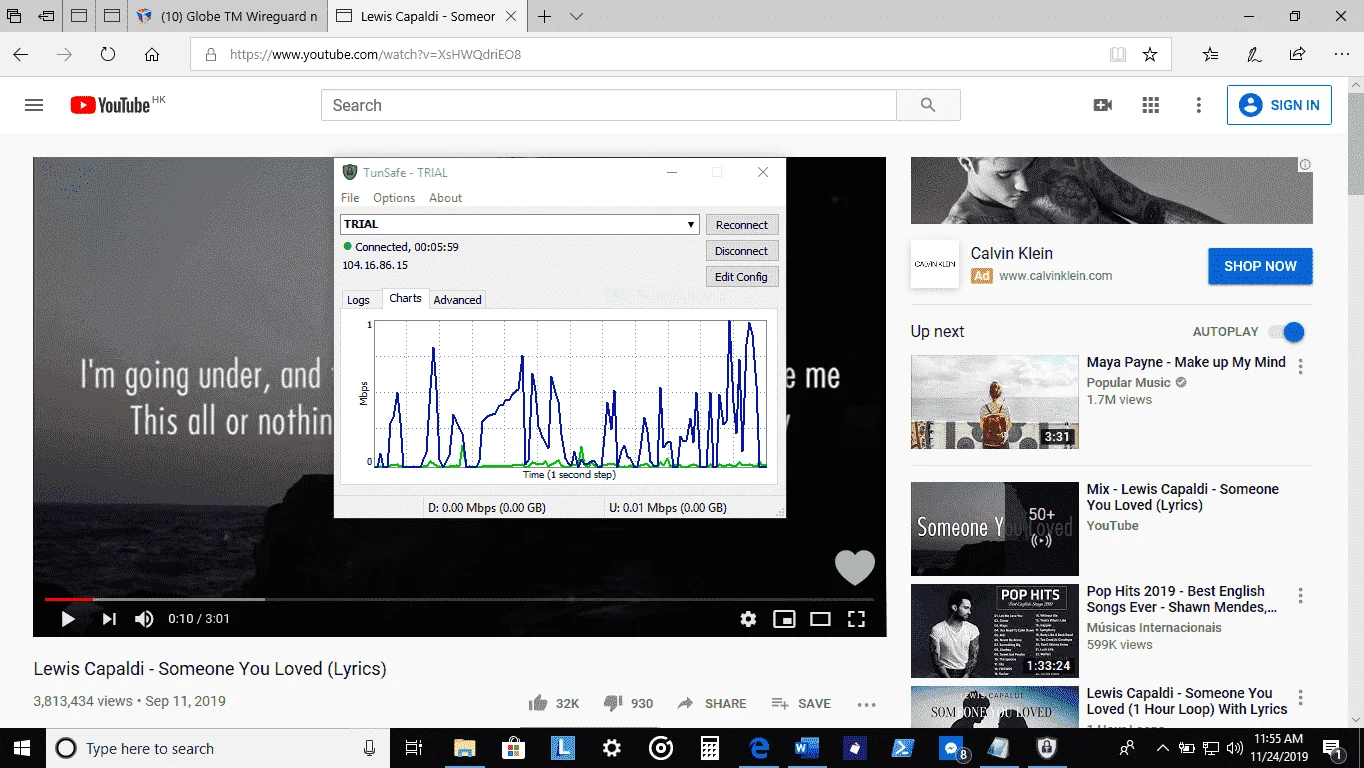The image size is (1364, 768).
Task: Open Windows Start menu
Action: tap(22, 748)
